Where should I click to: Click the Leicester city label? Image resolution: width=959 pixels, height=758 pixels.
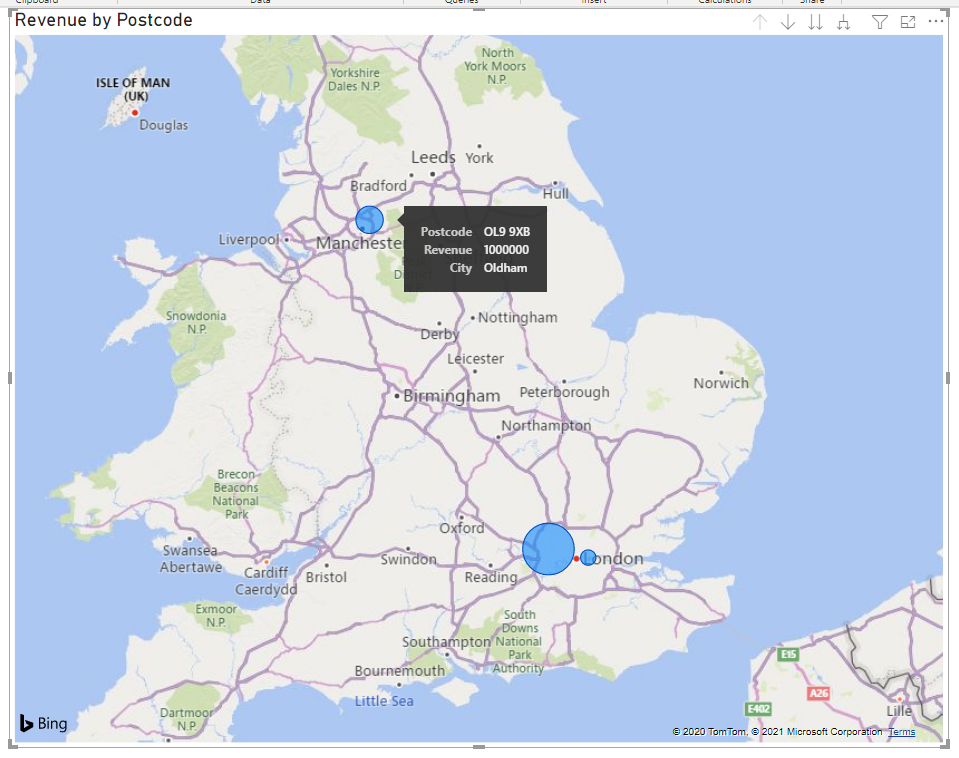pyautogui.click(x=475, y=359)
